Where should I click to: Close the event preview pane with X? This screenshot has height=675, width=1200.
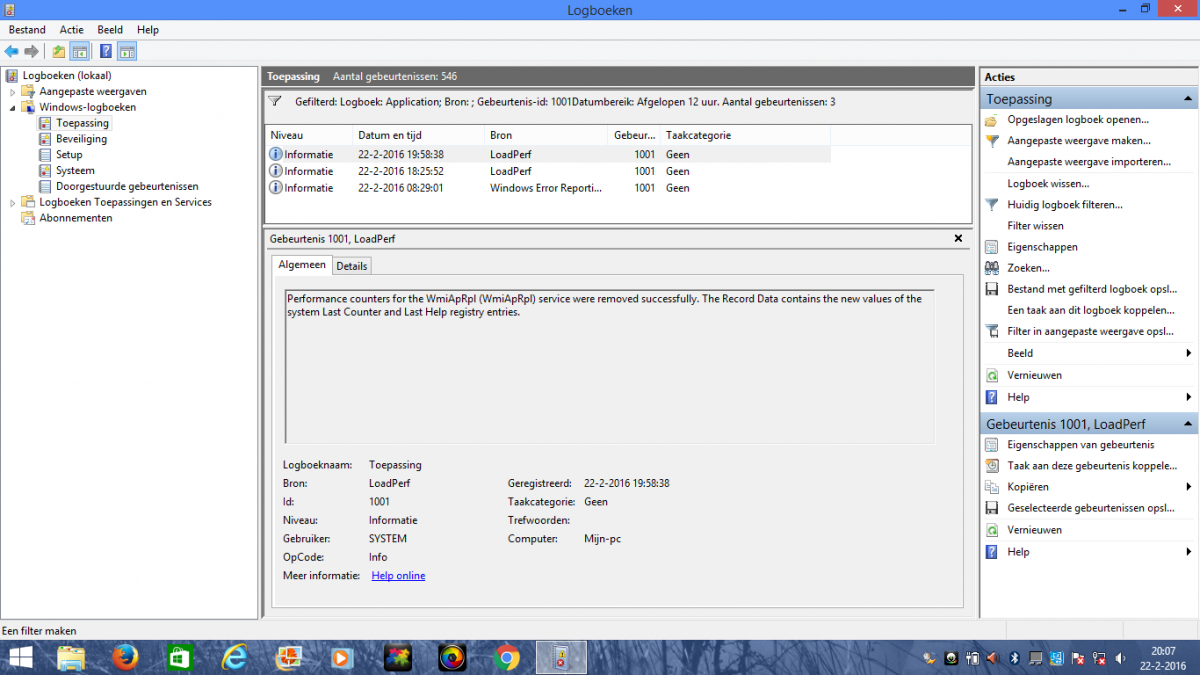958,238
